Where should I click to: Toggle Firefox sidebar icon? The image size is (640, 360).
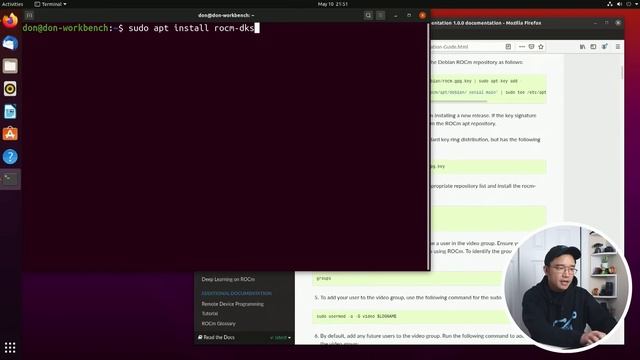[593, 47]
